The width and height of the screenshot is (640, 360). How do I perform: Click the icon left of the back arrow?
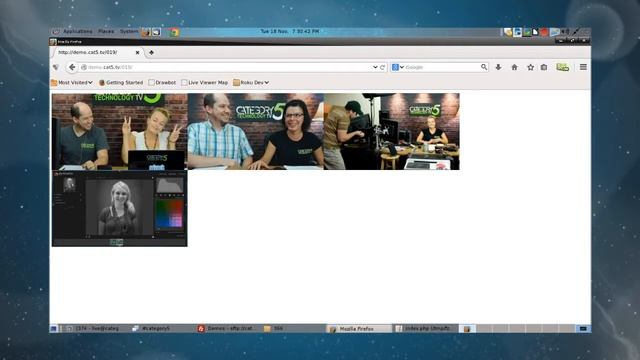pyautogui.click(x=56, y=67)
